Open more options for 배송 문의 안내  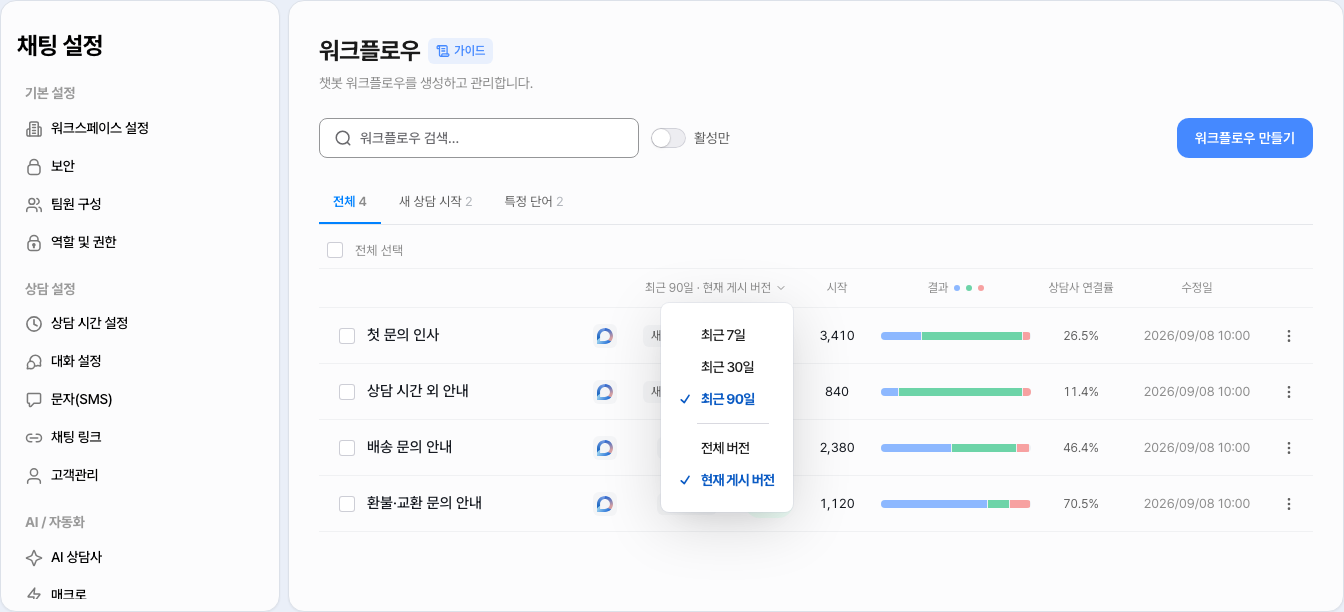tap(1289, 448)
